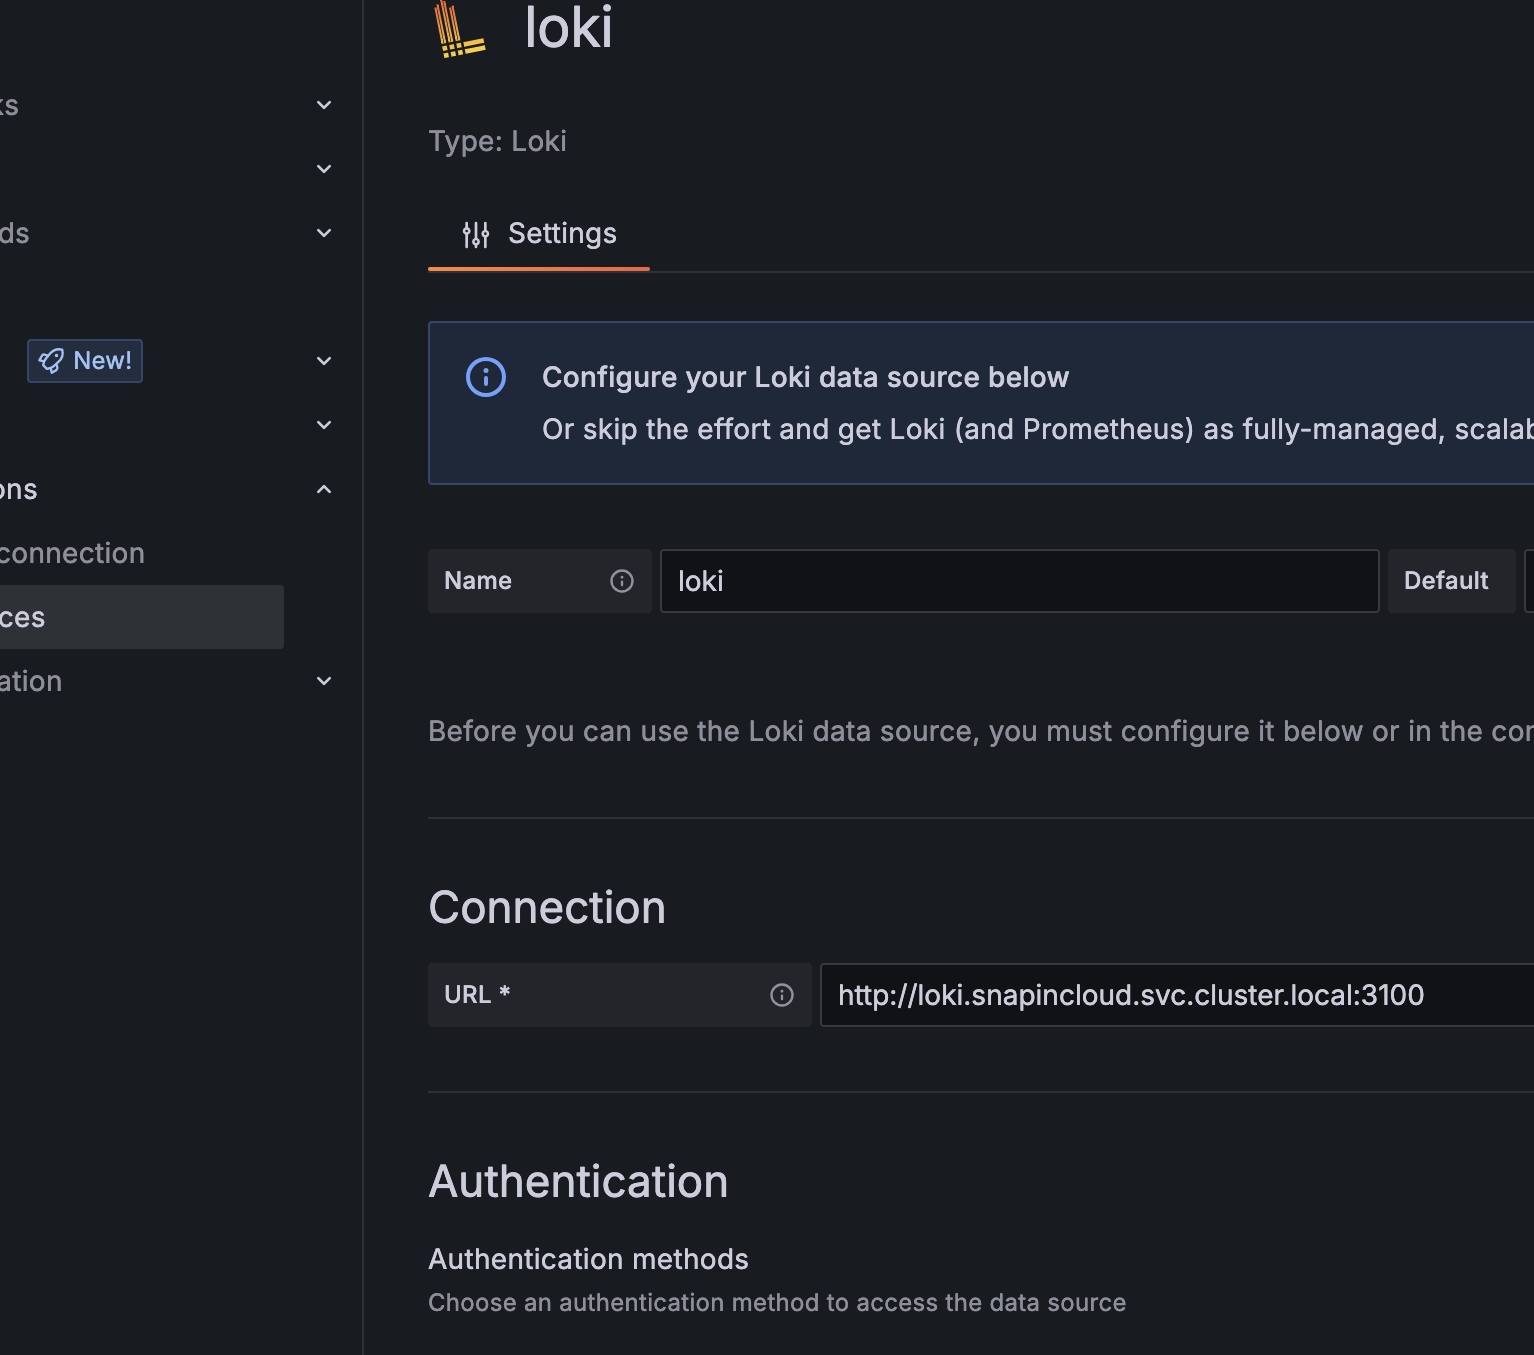Click the 'Choose an authentication method' description text
1534x1355 pixels.
coord(777,1303)
